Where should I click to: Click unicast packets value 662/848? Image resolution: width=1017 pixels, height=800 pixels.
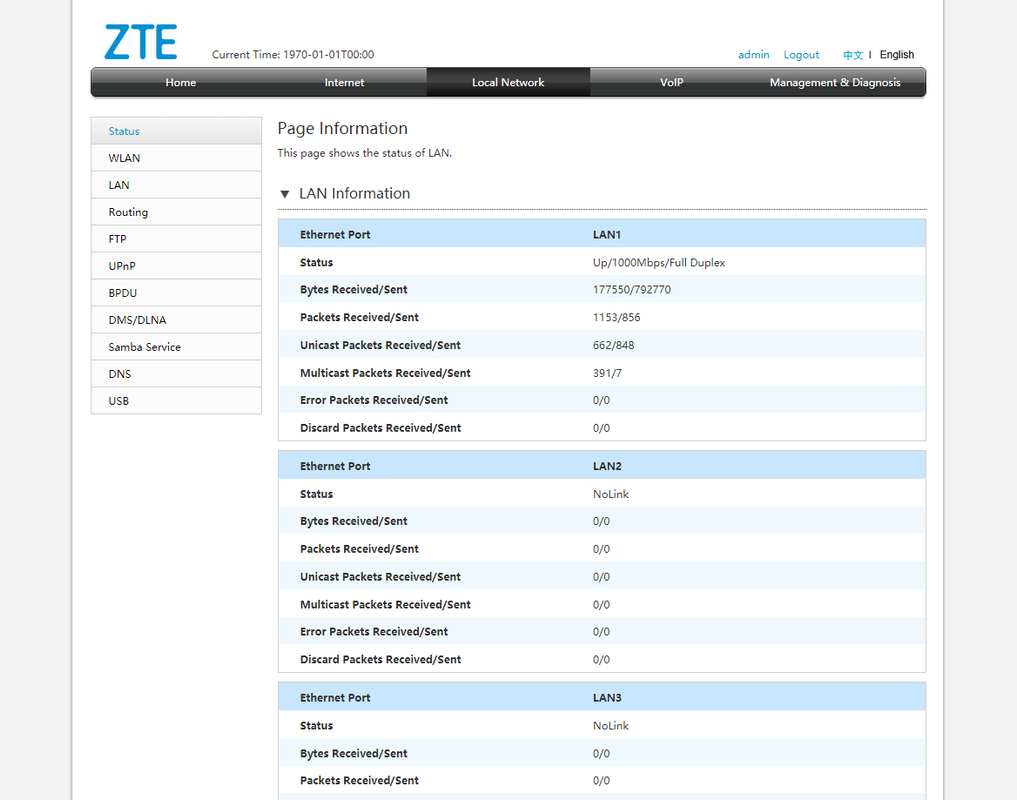(614, 345)
